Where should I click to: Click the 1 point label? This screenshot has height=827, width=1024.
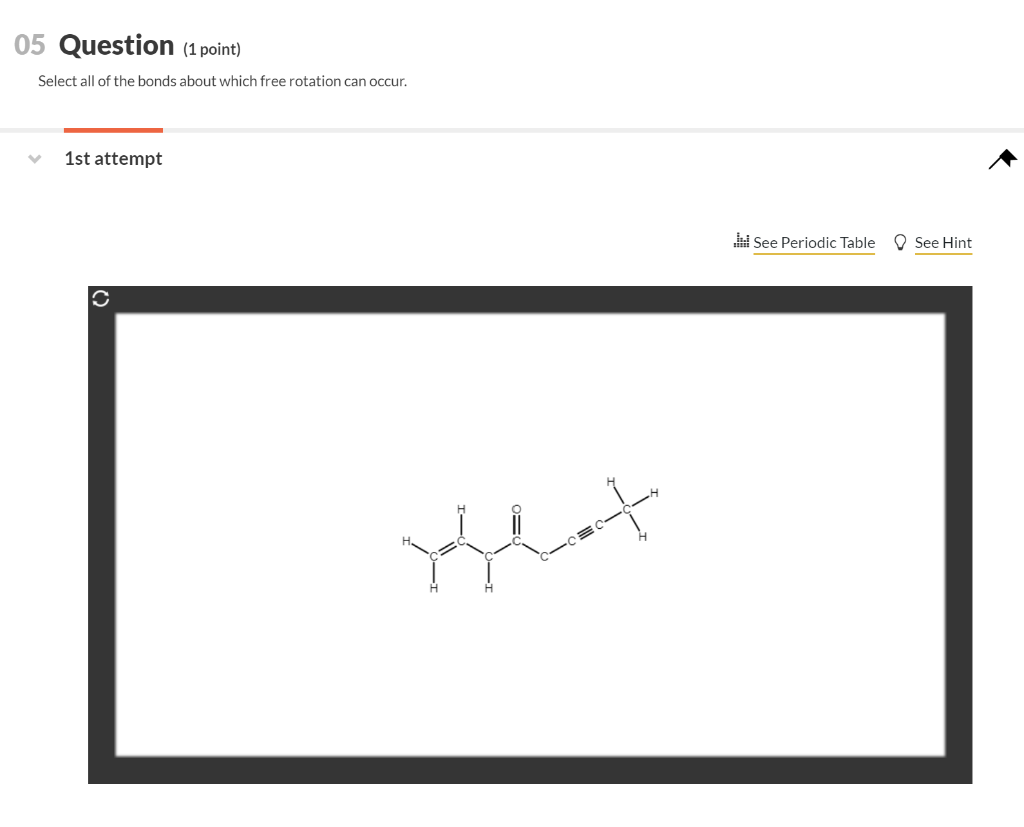211,48
